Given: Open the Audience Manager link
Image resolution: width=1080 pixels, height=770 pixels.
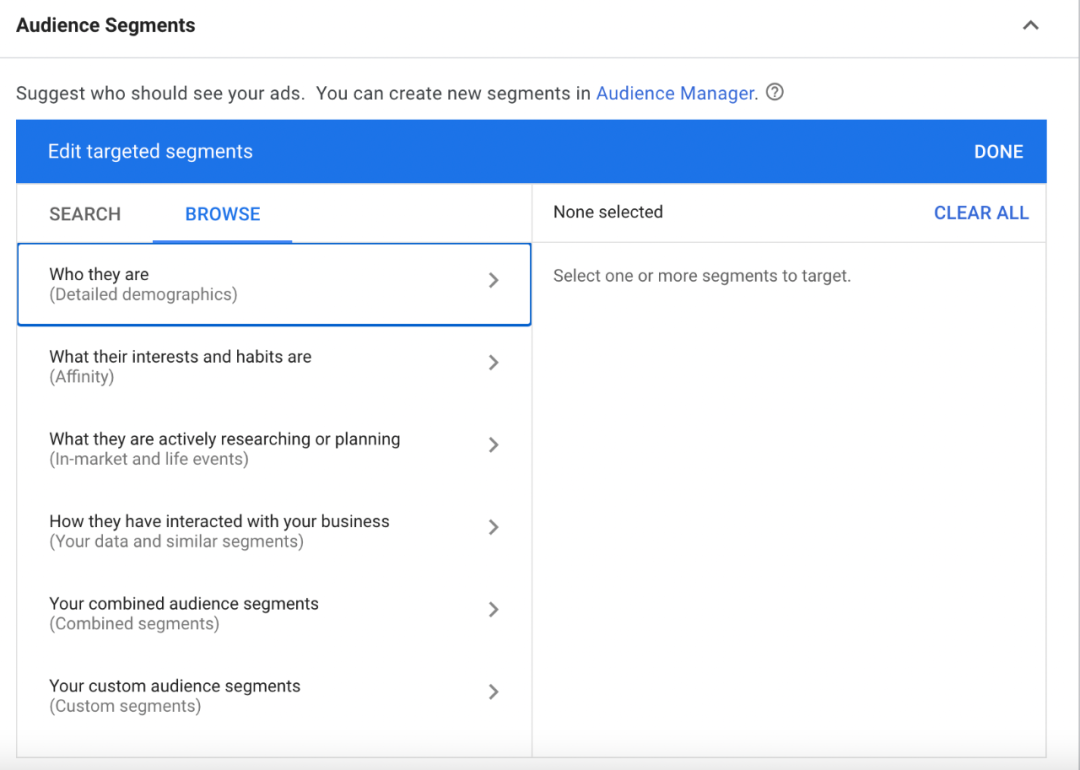Looking at the screenshot, I should (x=675, y=93).
